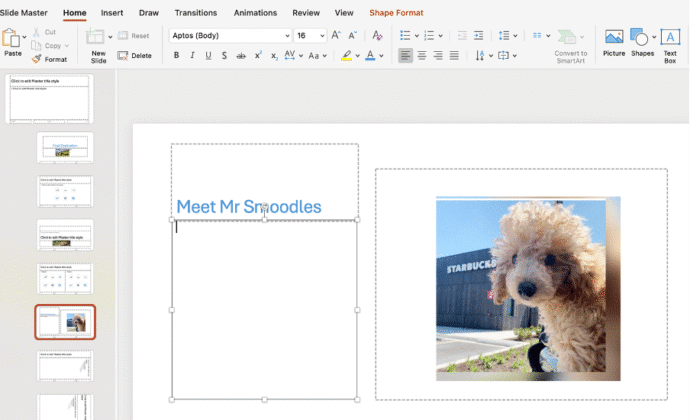690x420 pixels.
Task: Click the Delete button
Action: point(135,56)
